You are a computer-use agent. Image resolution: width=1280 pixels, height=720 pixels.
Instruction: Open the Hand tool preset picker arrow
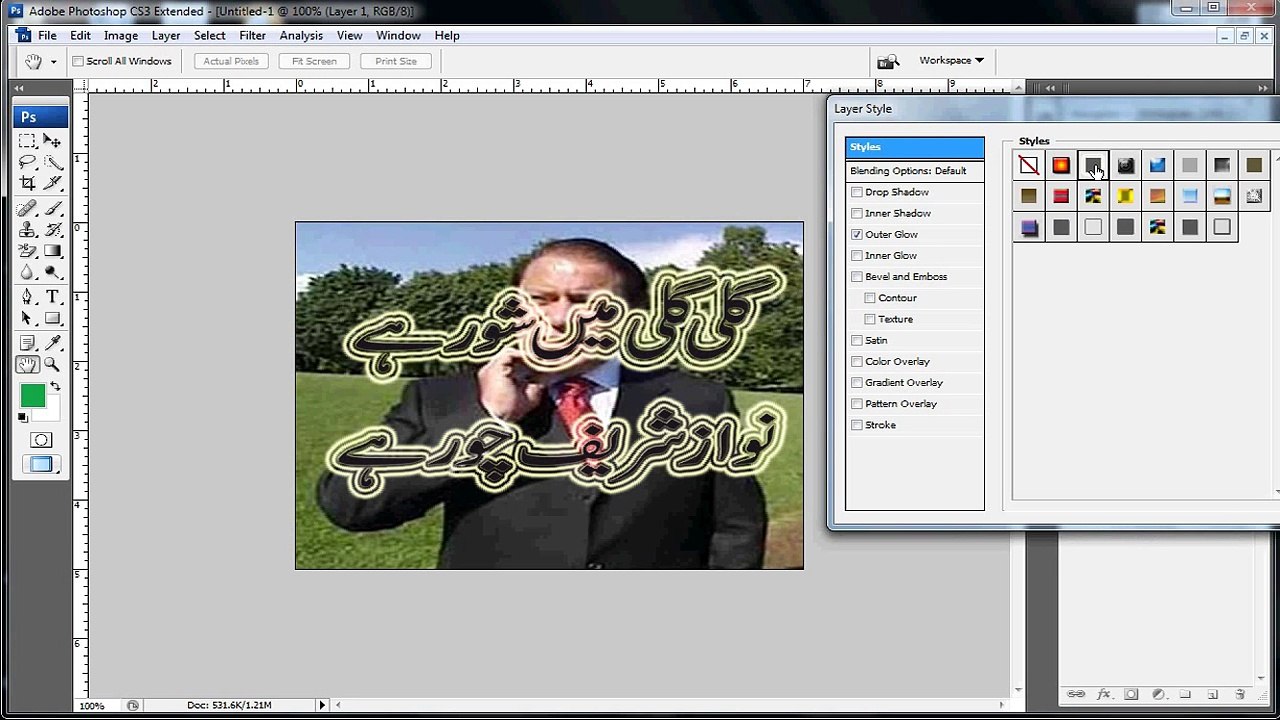53,62
